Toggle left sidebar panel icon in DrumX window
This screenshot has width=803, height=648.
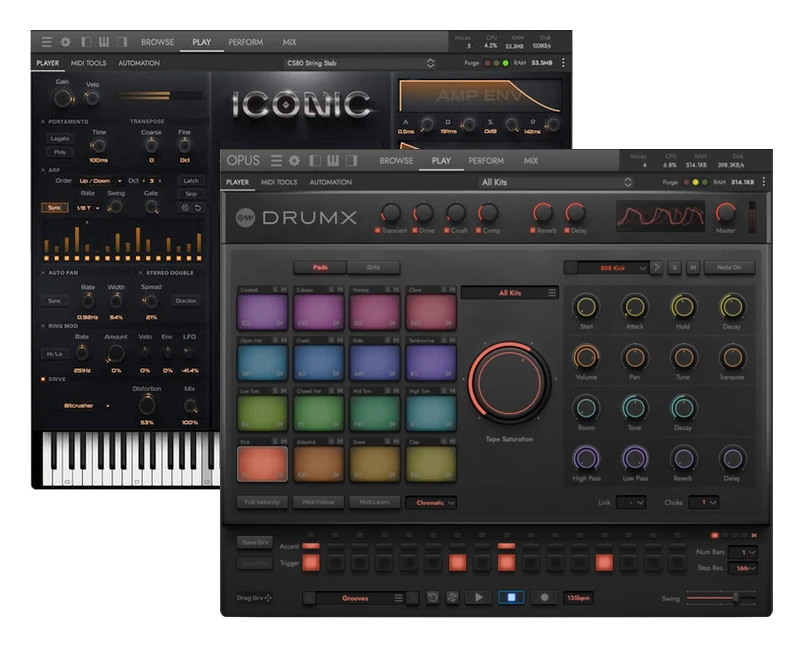pos(315,161)
